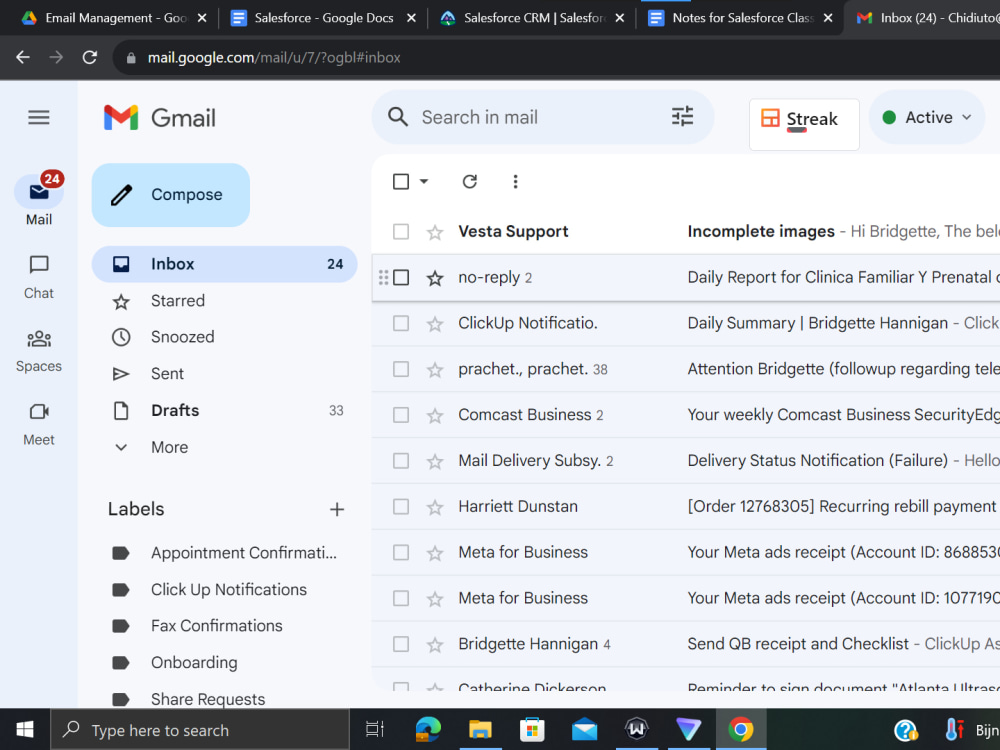
Task: Star the Vesta Support email
Action: (435, 232)
